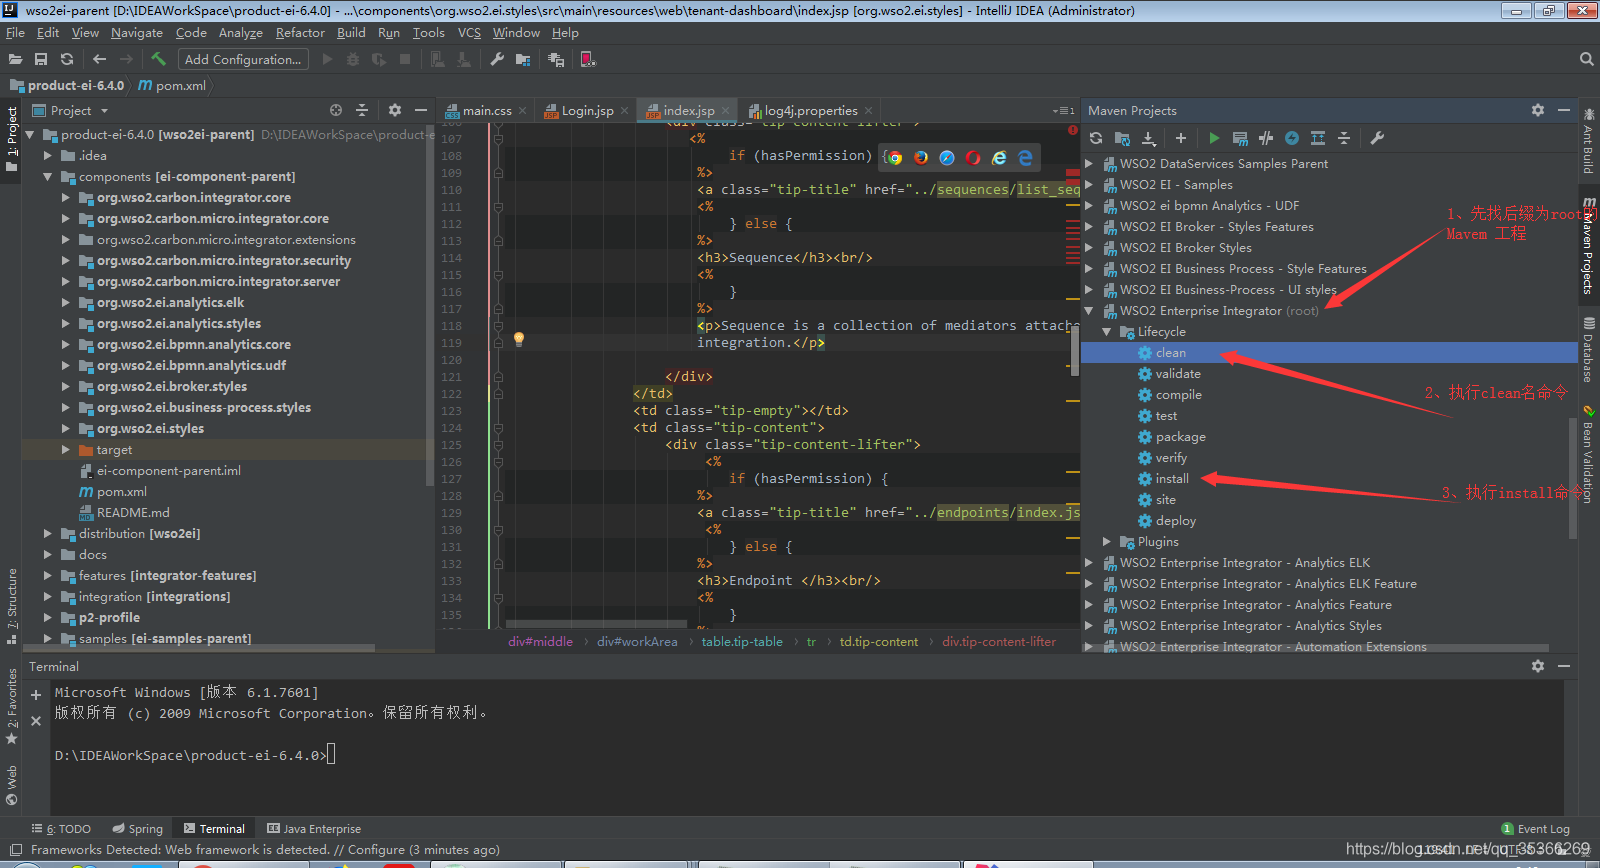The image size is (1600, 868).
Task: Collapse the Lifecycle node
Action: [1107, 332]
